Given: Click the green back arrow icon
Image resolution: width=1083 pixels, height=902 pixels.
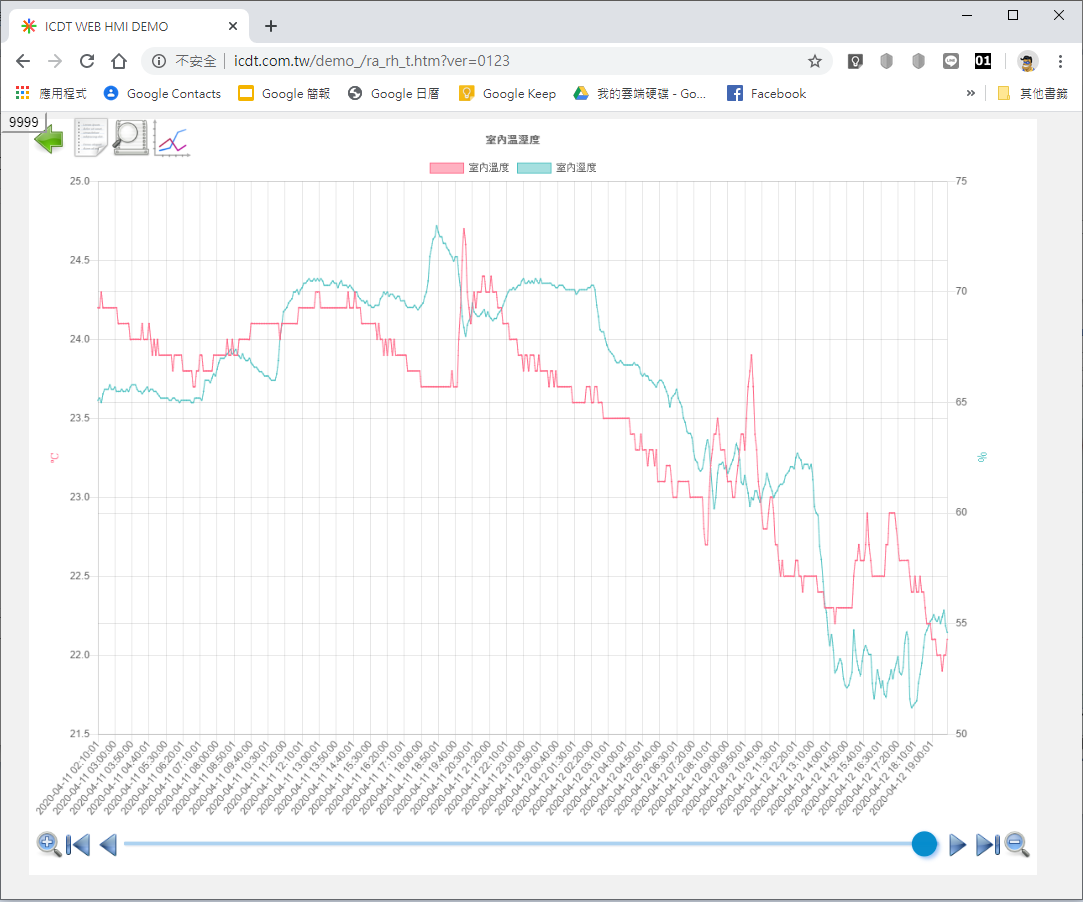Looking at the screenshot, I should click(x=50, y=139).
